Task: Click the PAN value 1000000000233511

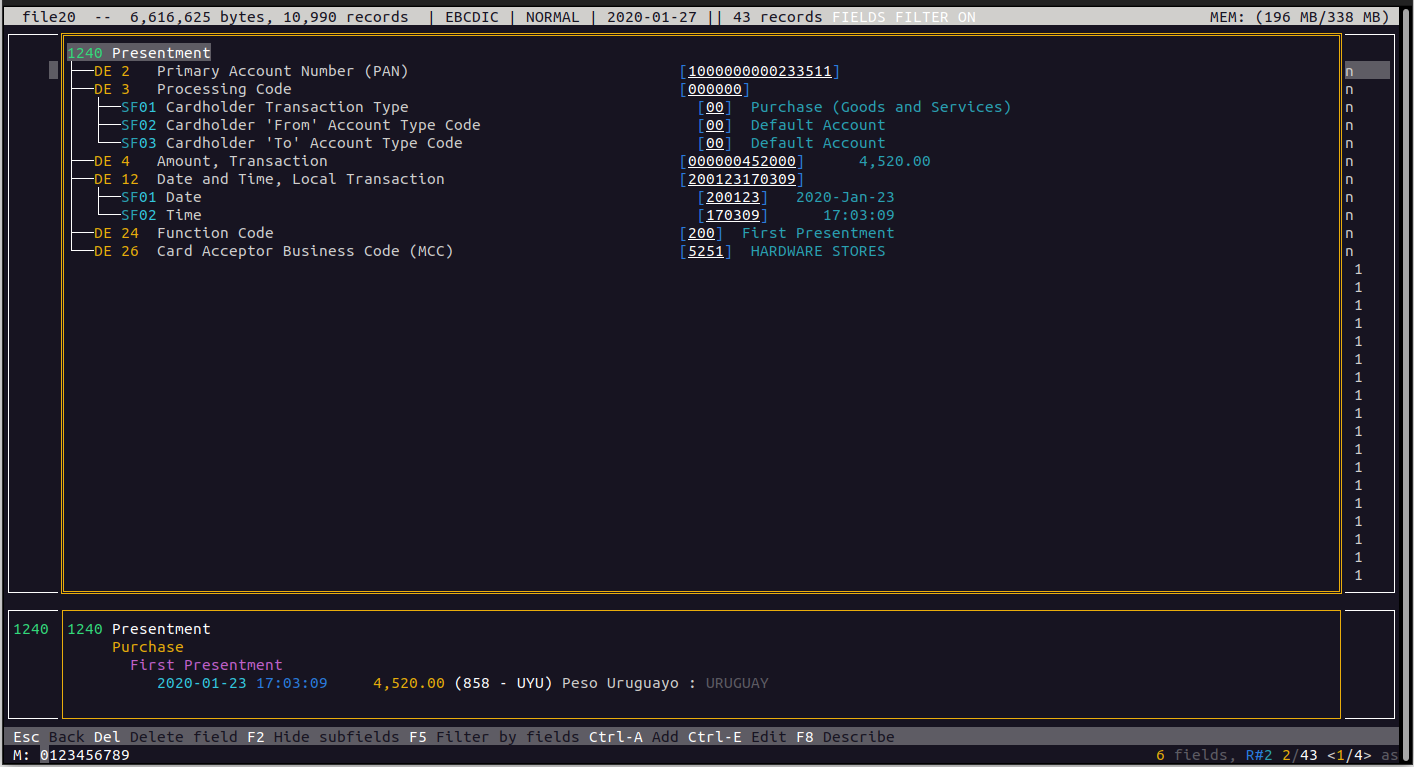Action: 759,71
